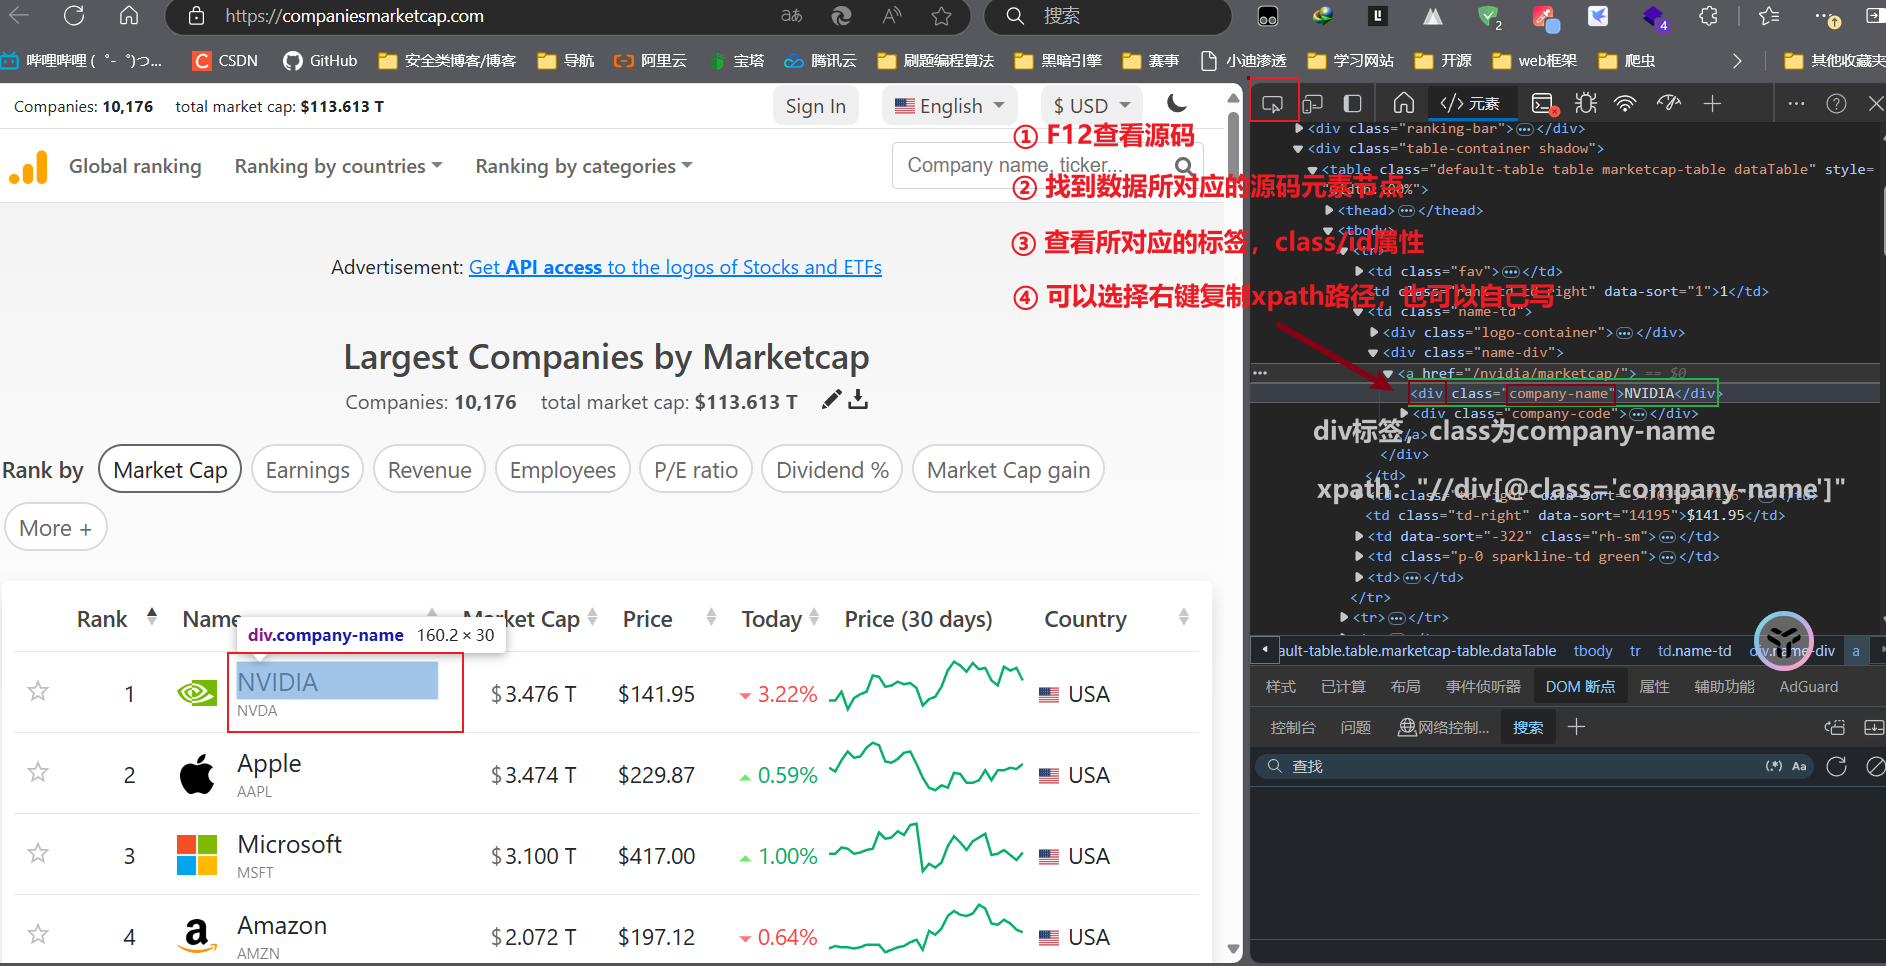Open the DevTools Network wifi icon tab
The width and height of the screenshot is (1886, 966).
click(x=1625, y=103)
